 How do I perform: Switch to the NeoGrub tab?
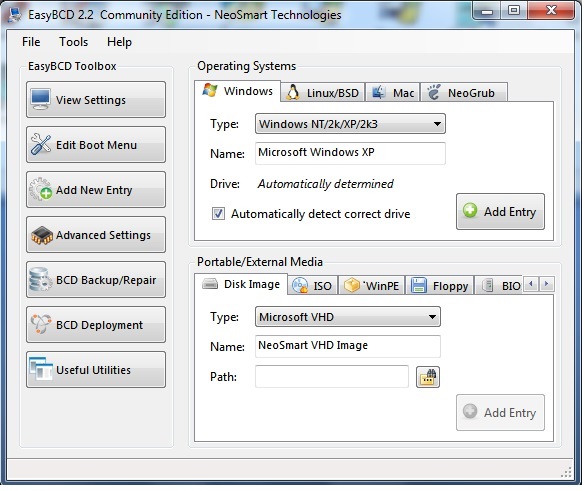point(464,93)
